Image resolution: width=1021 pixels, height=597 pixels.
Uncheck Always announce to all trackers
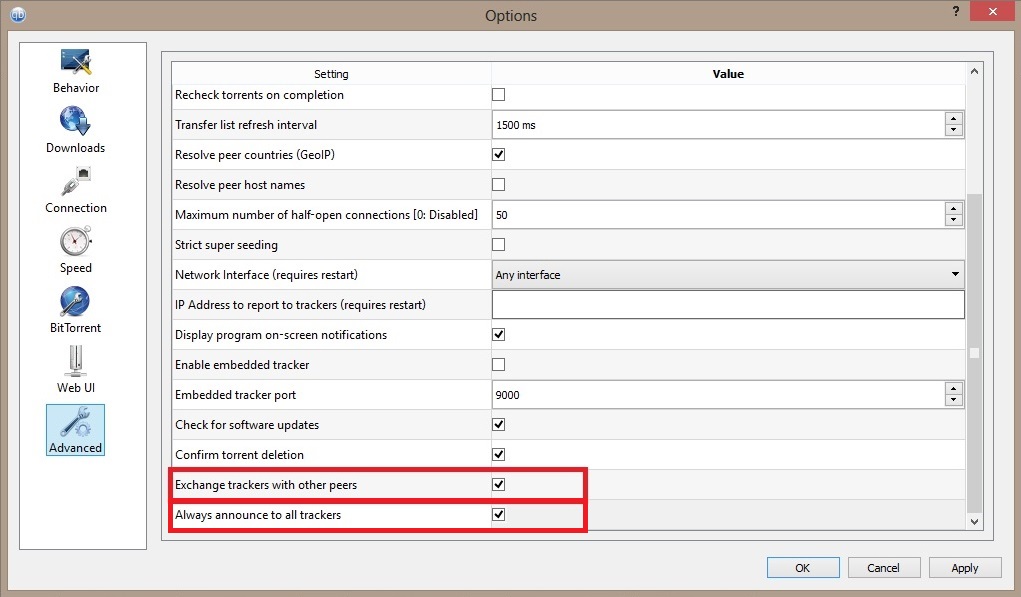tap(498, 515)
